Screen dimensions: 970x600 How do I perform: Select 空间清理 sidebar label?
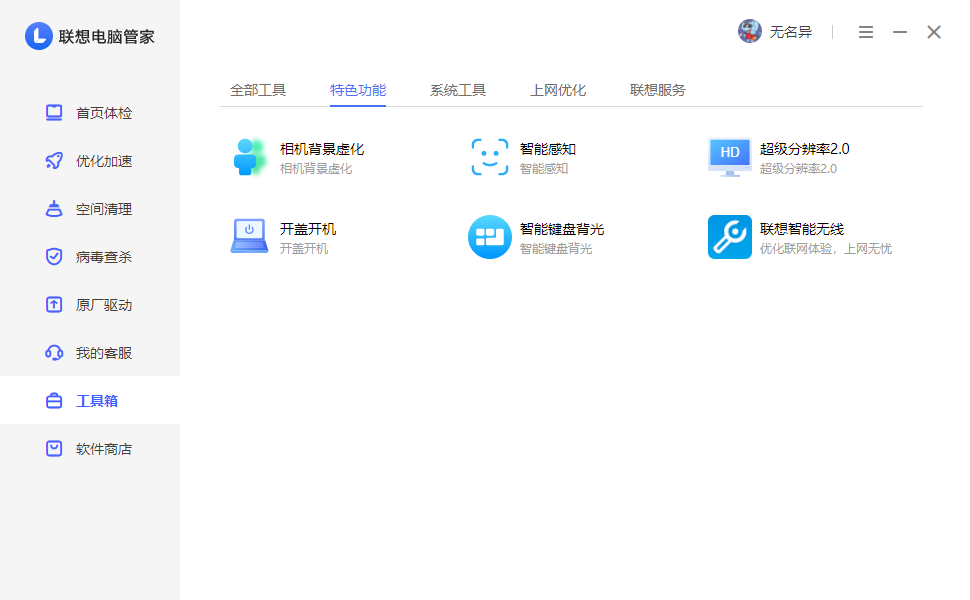coord(104,209)
